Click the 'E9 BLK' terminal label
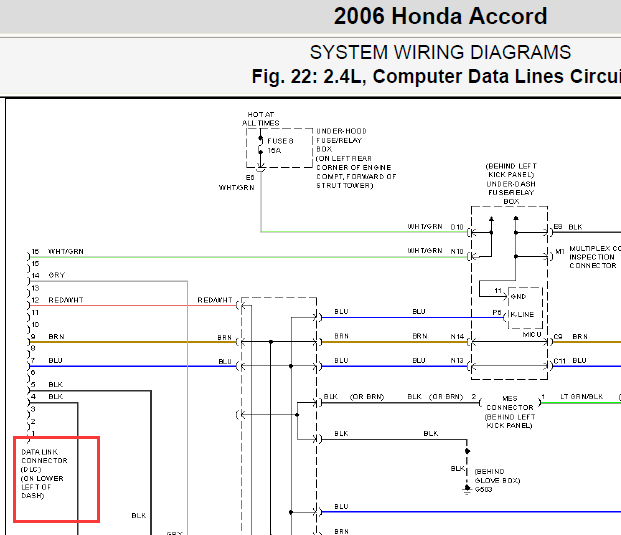This screenshot has height=535, width=621. tap(568, 227)
